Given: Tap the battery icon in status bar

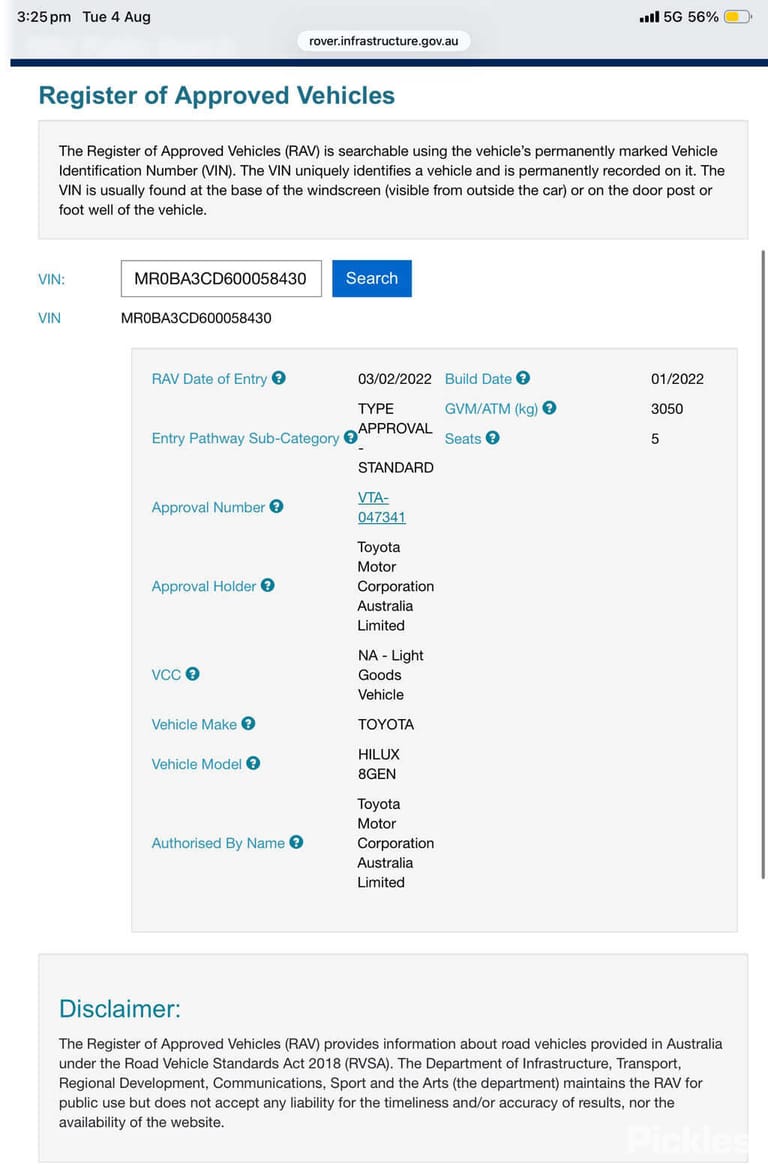Looking at the screenshot, I should tap(738, 16).
